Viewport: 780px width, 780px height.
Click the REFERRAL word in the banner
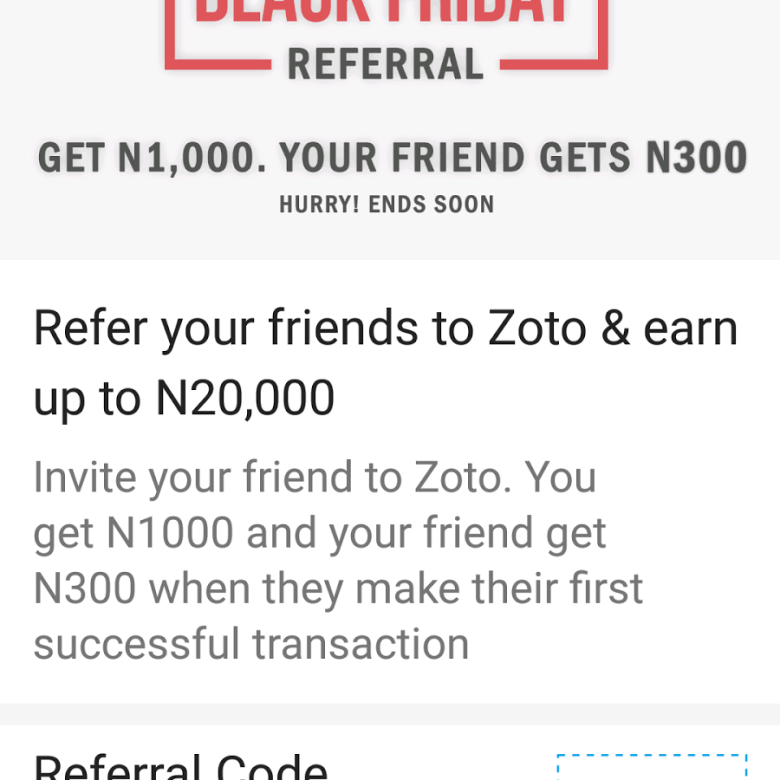pos(386,64)
